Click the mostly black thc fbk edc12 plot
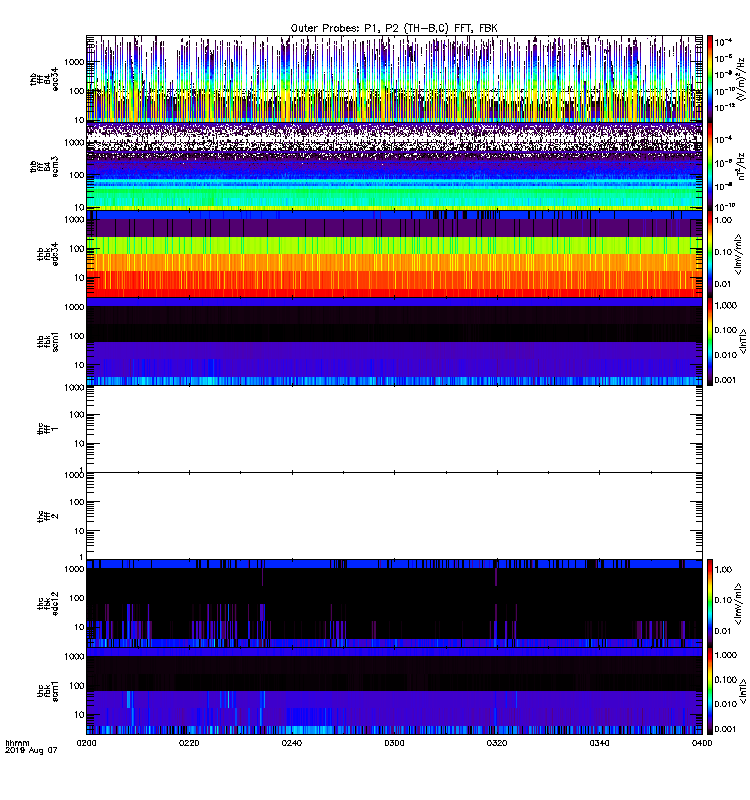The image size is (750, 800). coord(394,604)
